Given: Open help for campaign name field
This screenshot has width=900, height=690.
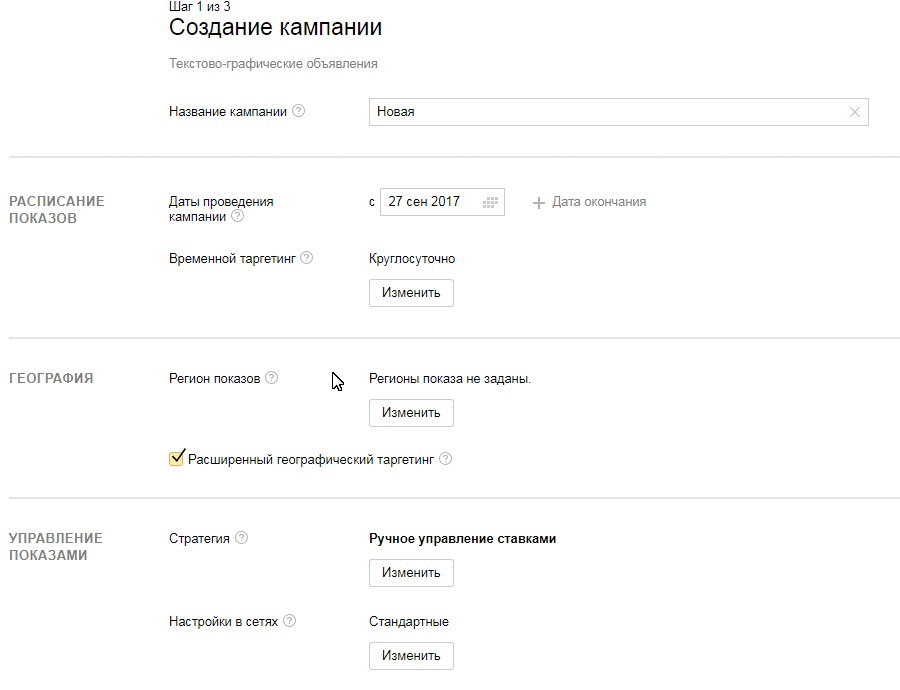Looking at the screenshot, I should 297,111.
